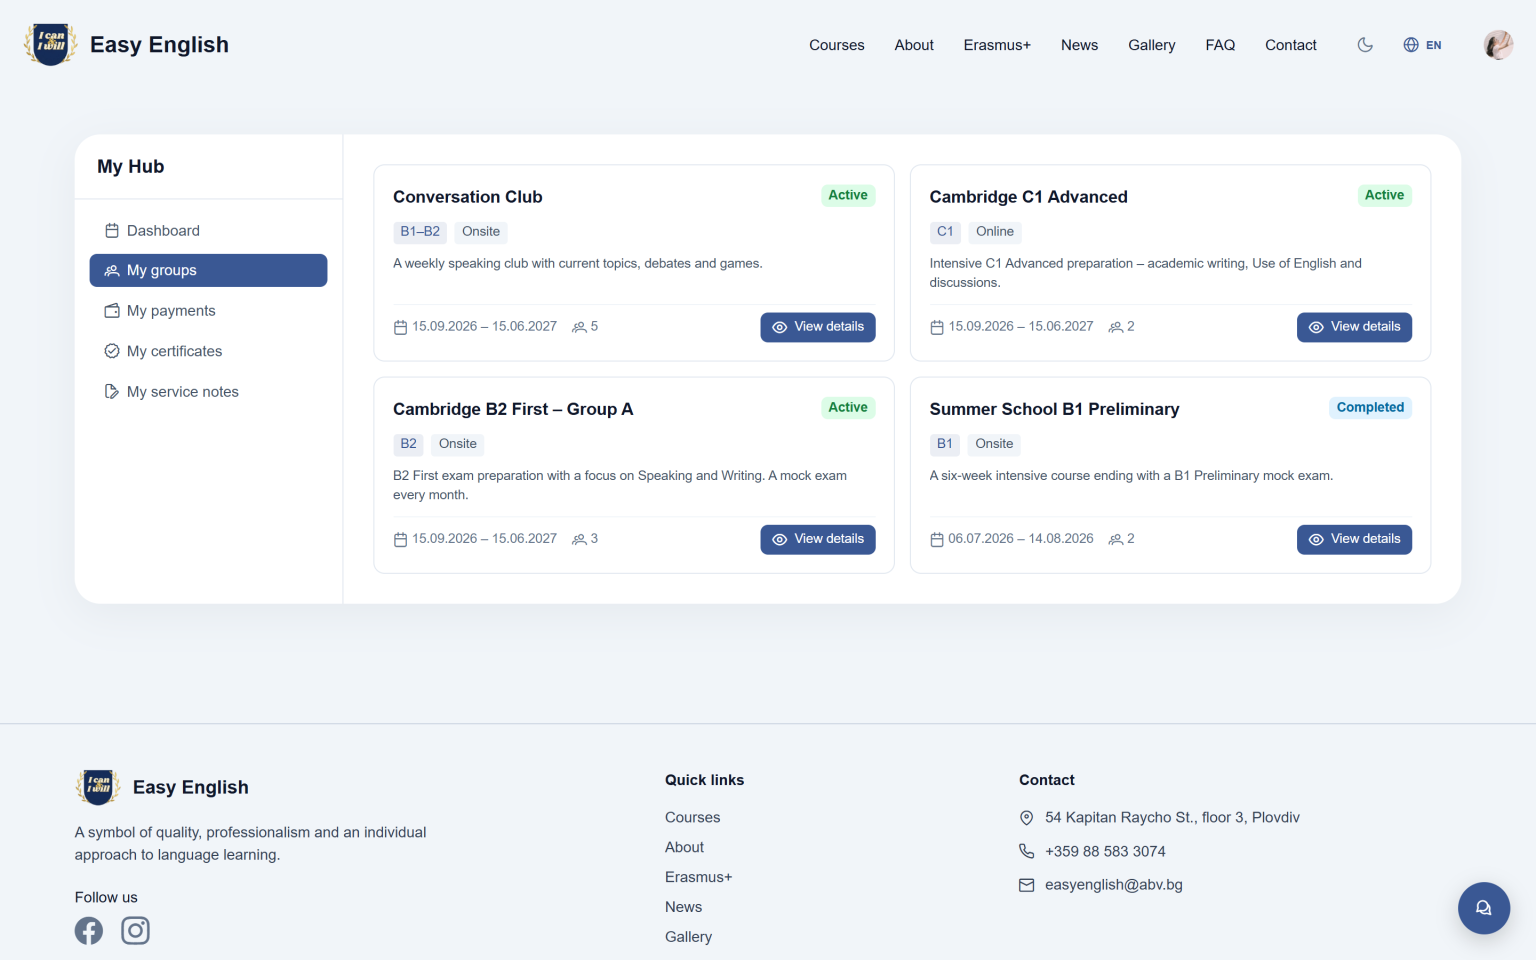
Task: Go to the FAQ page
Action: [x=1220, y=45]
